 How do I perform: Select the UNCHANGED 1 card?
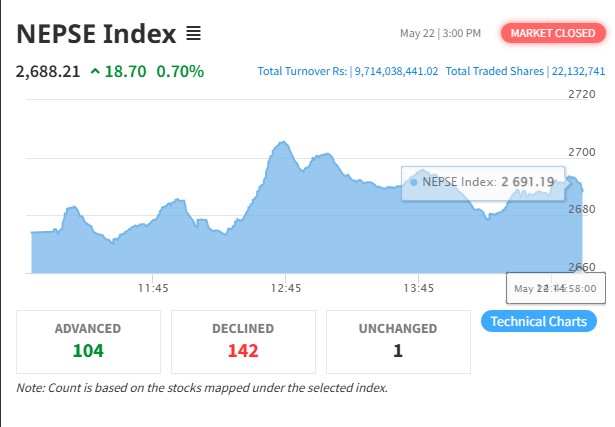point(398,340)
